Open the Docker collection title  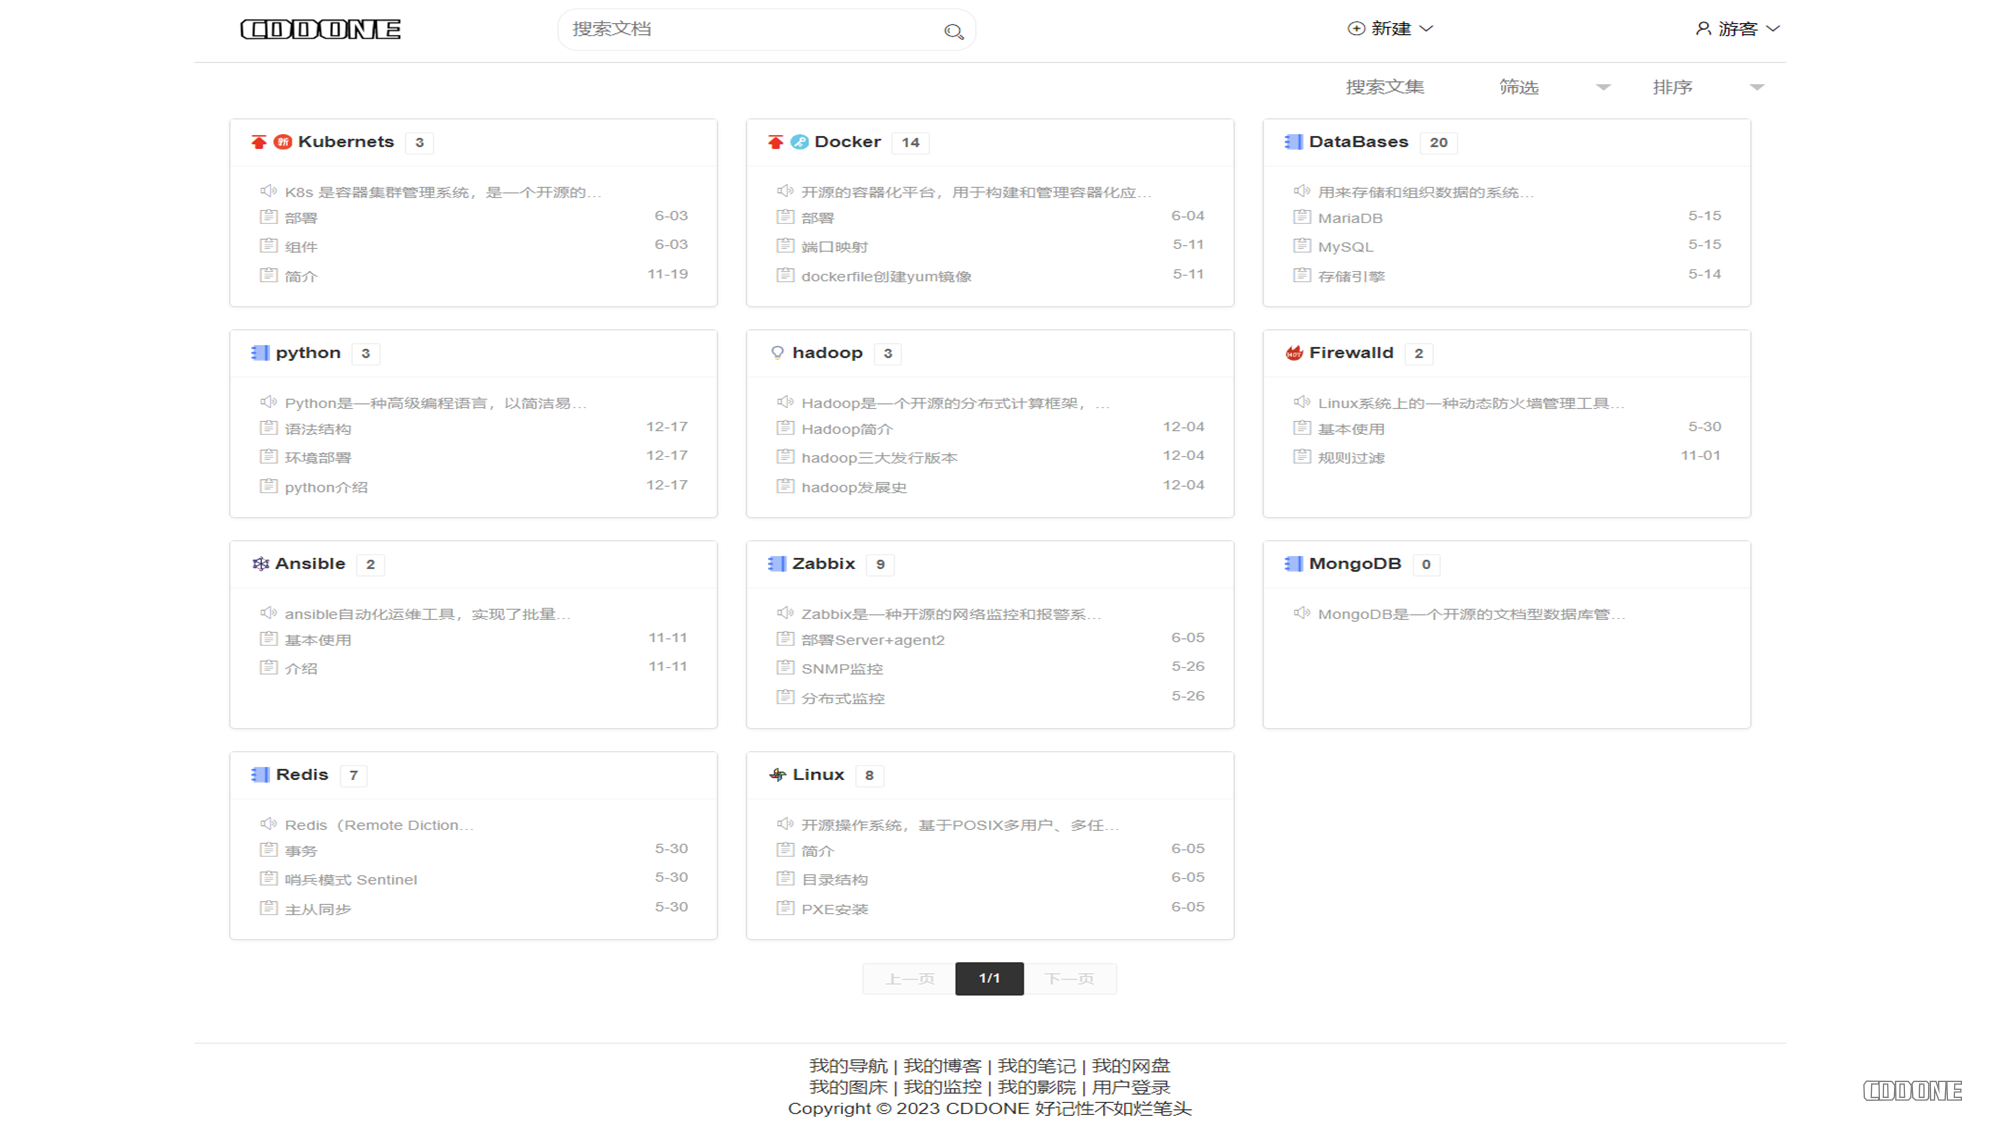[847, 142]
